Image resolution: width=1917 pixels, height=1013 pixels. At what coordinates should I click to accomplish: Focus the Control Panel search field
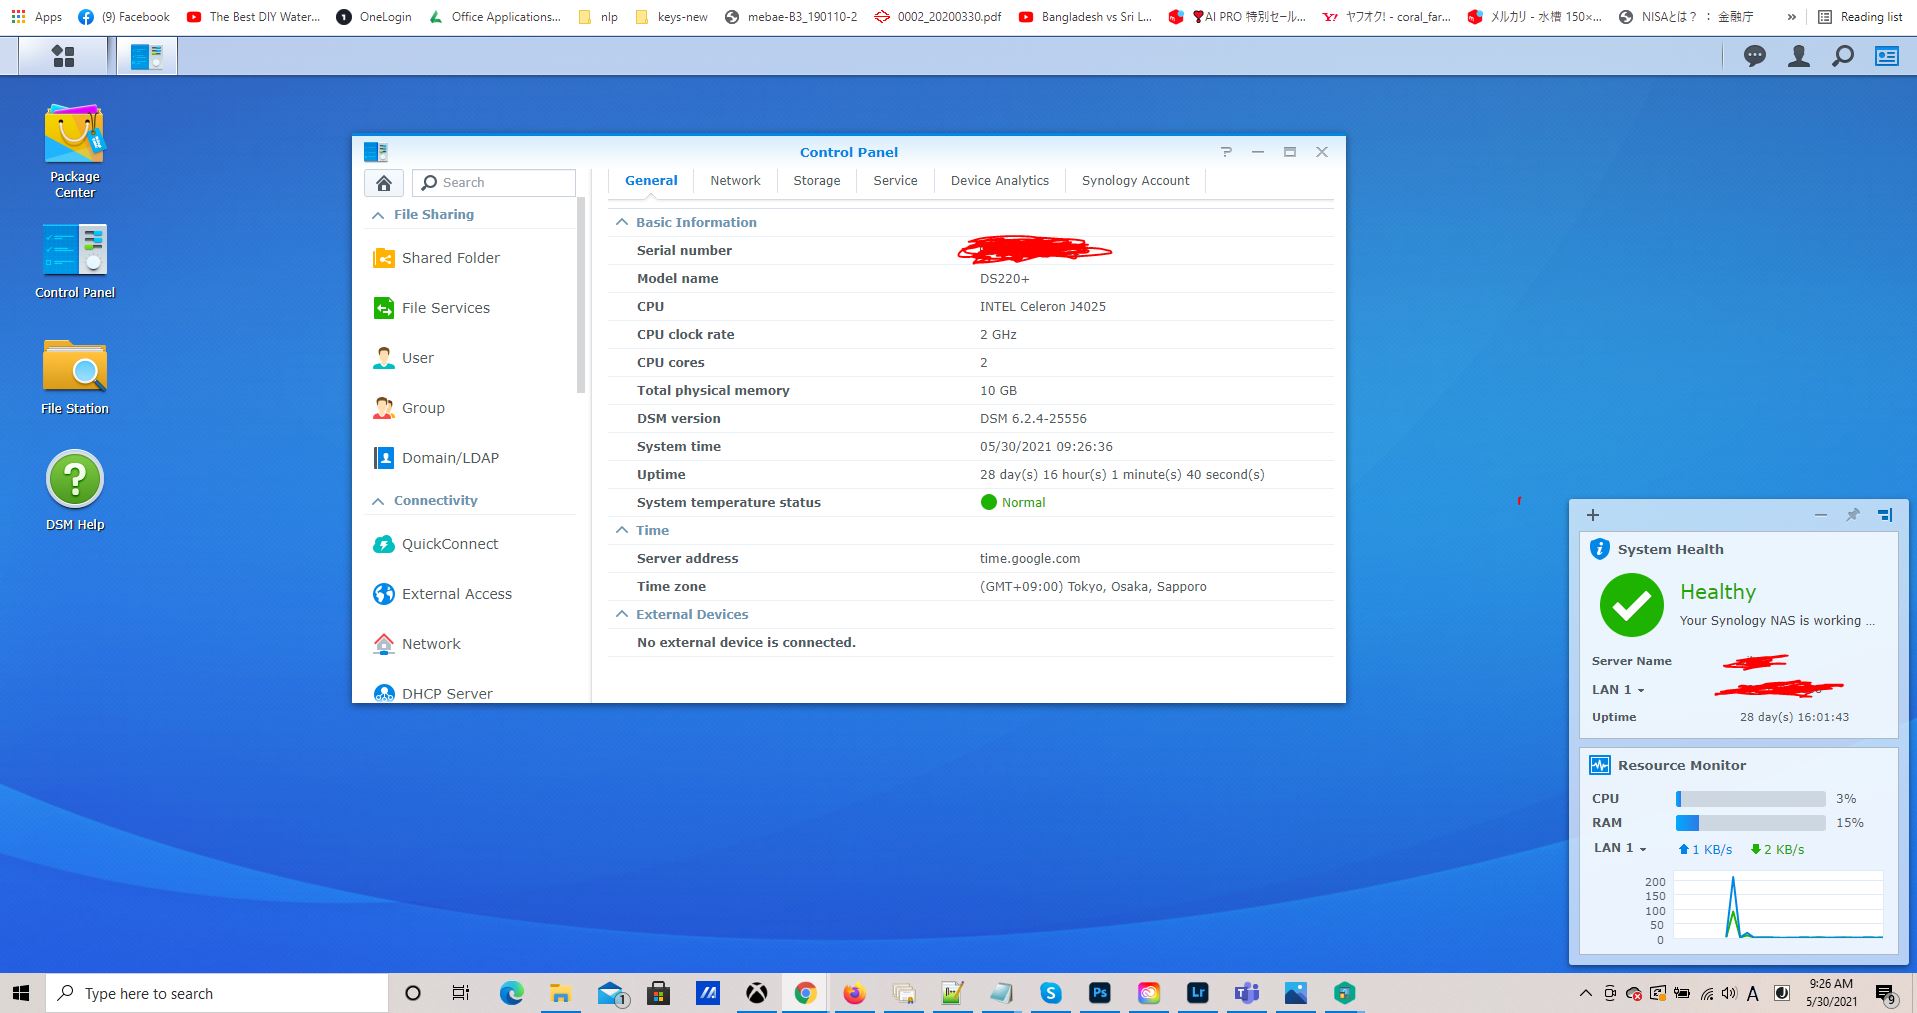[494, 182]
